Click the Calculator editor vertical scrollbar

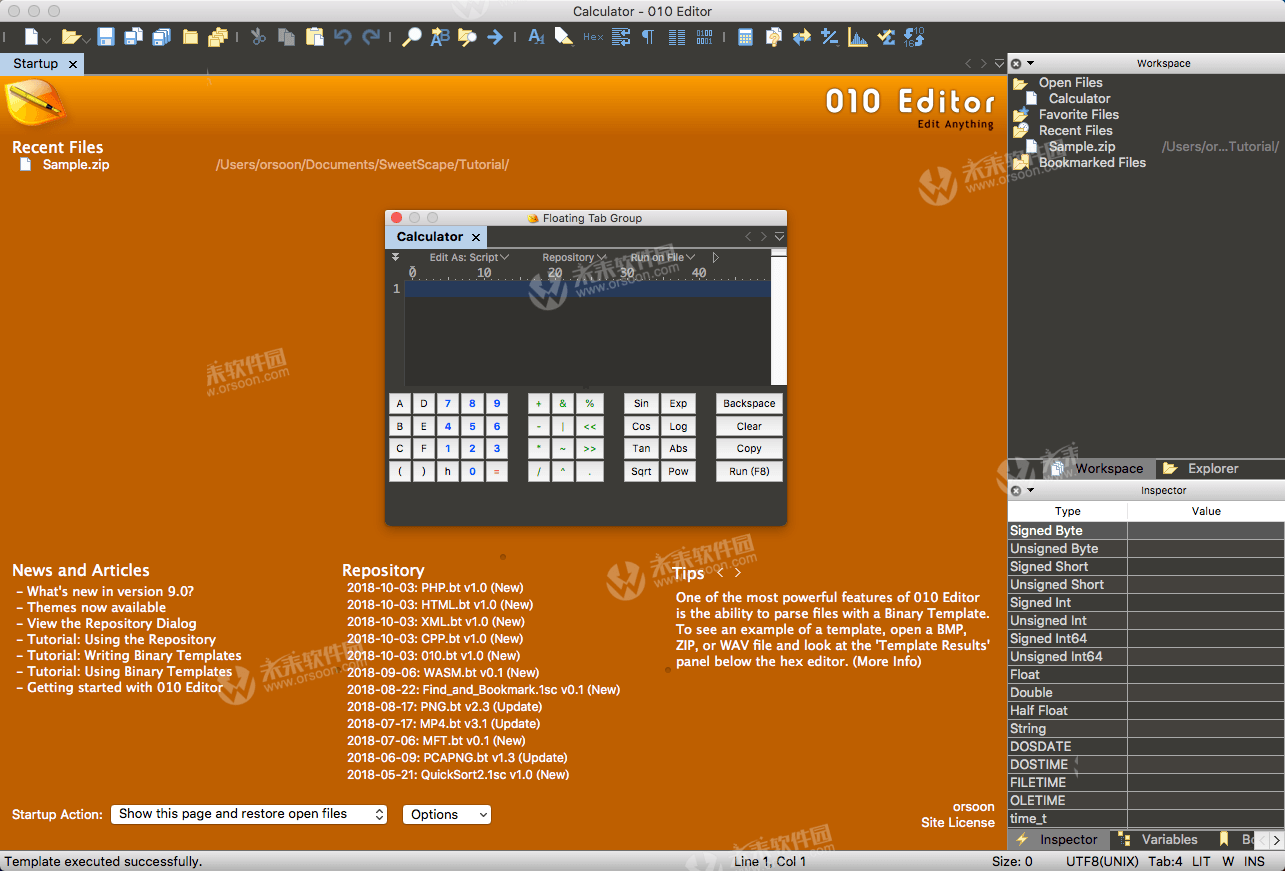point(779,317)
